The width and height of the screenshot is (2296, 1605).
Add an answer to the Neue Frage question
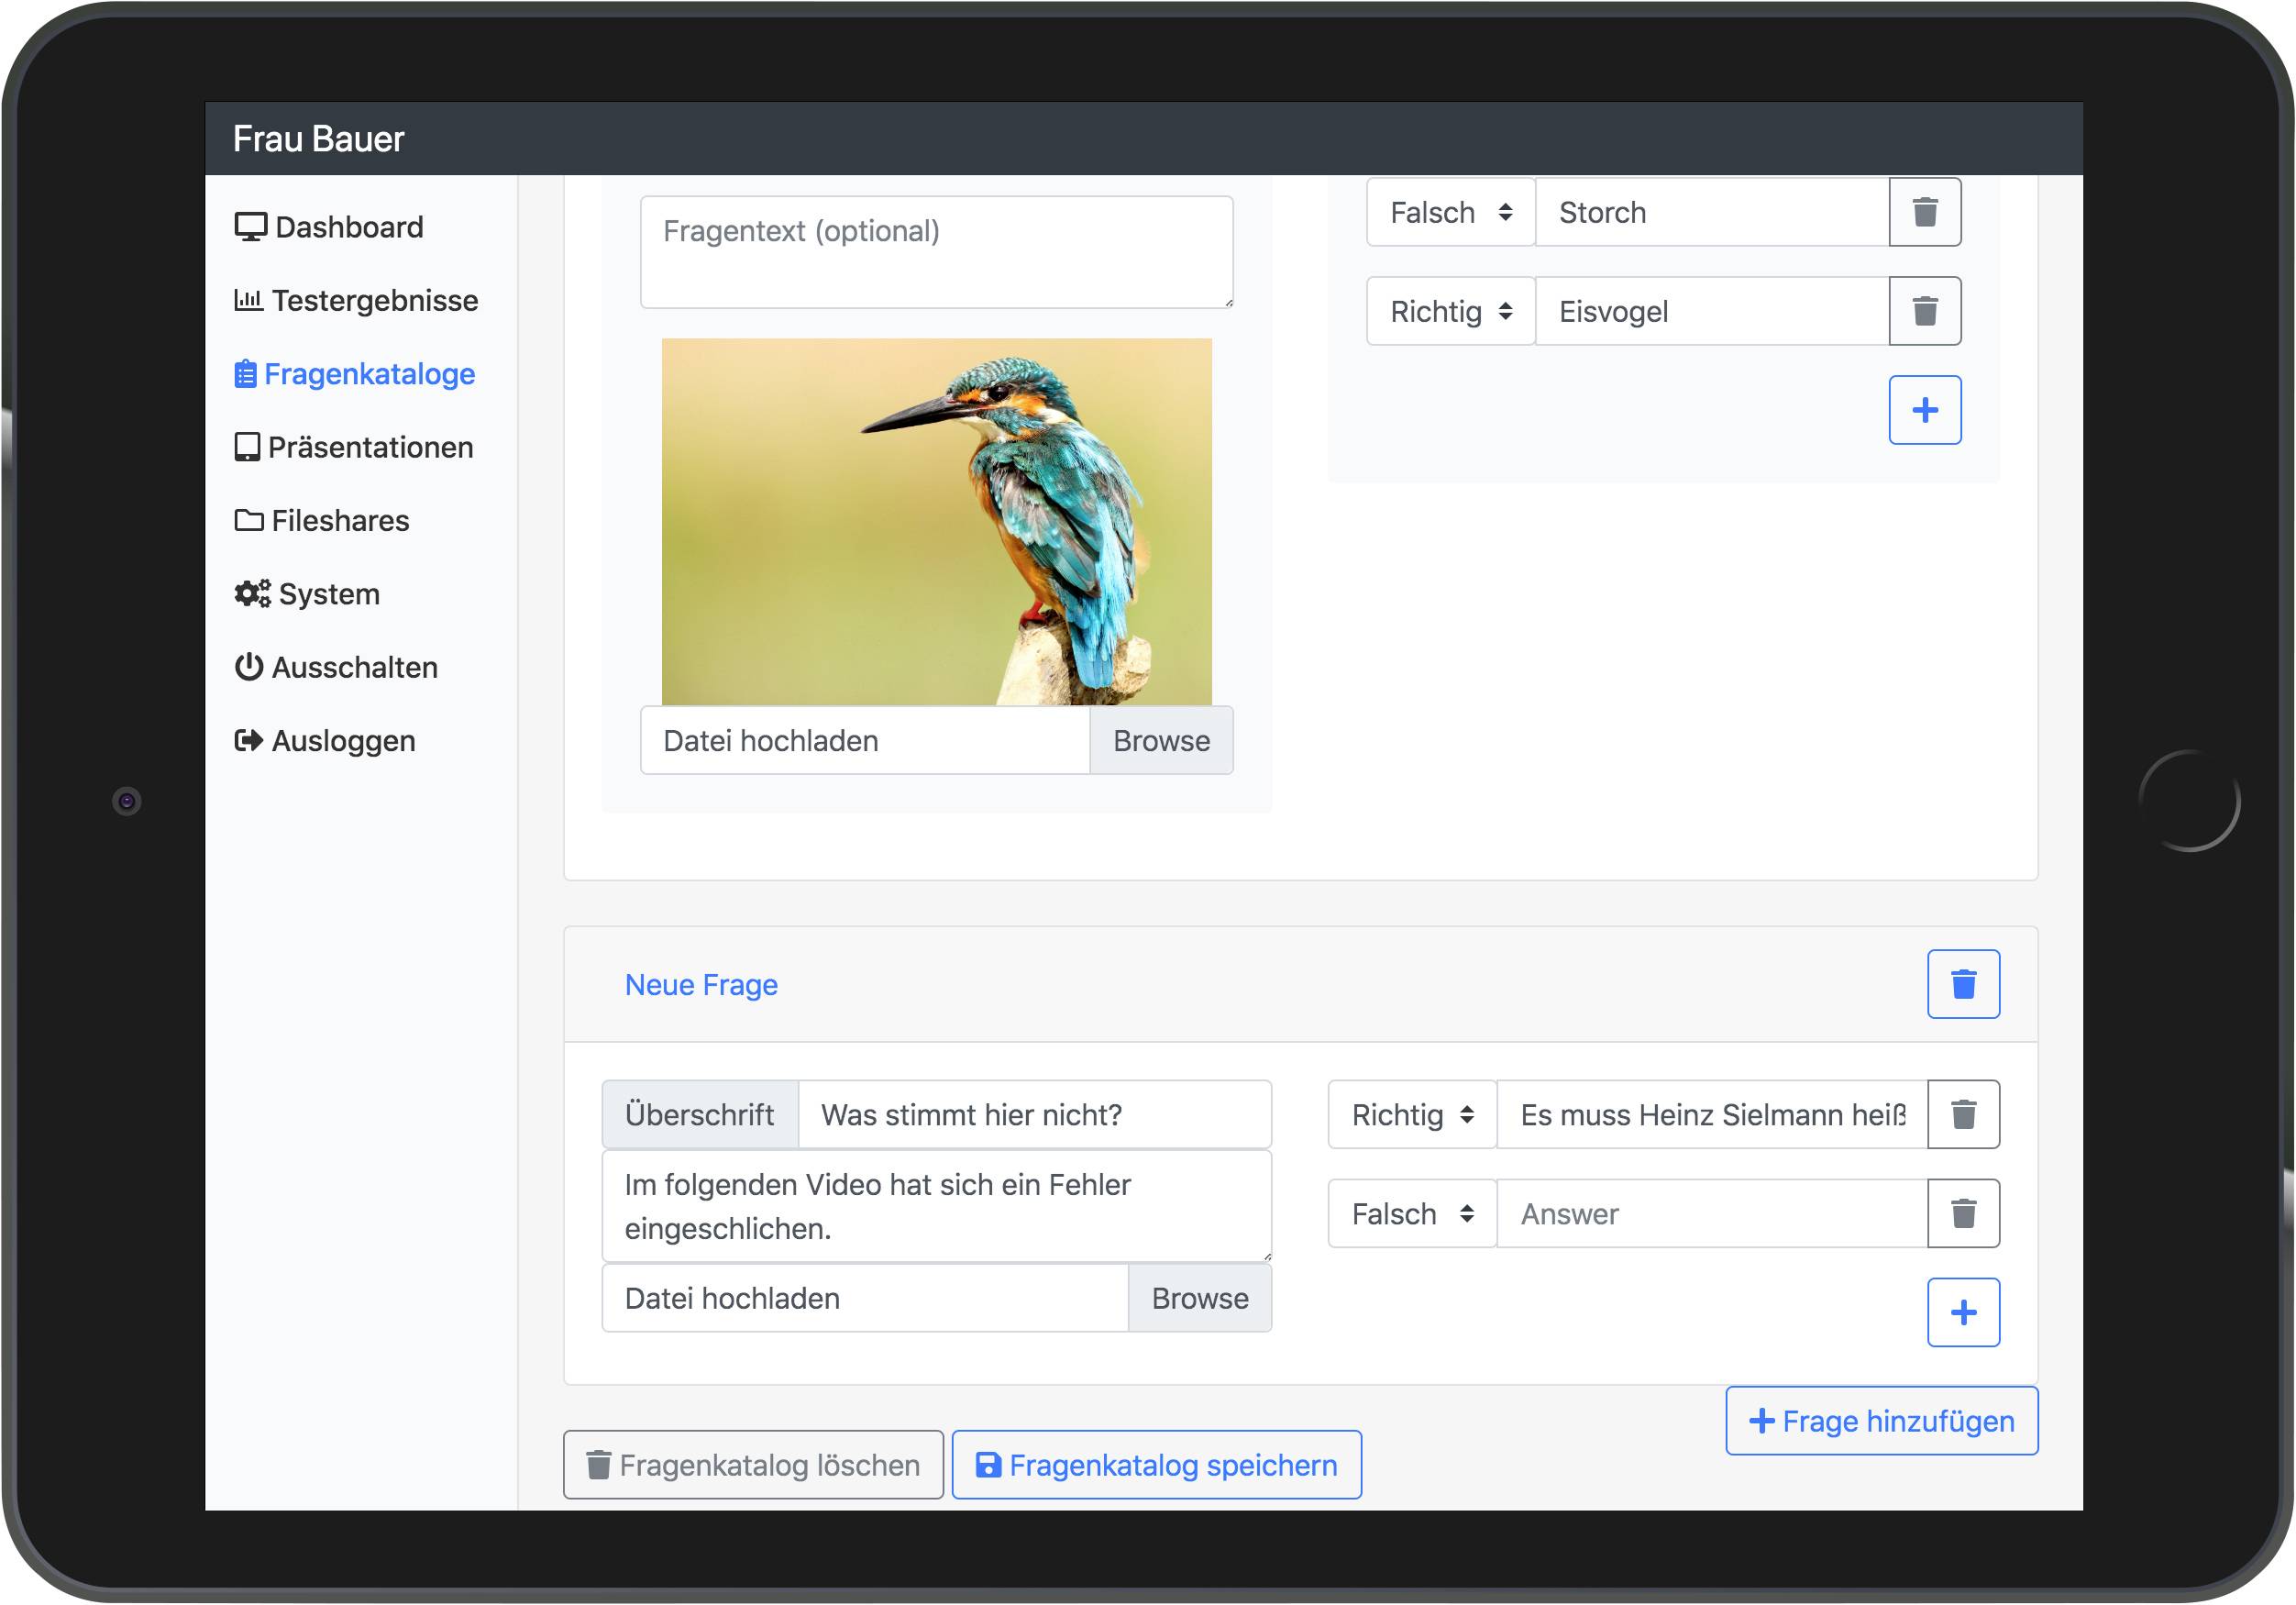click(1962, 1312)
